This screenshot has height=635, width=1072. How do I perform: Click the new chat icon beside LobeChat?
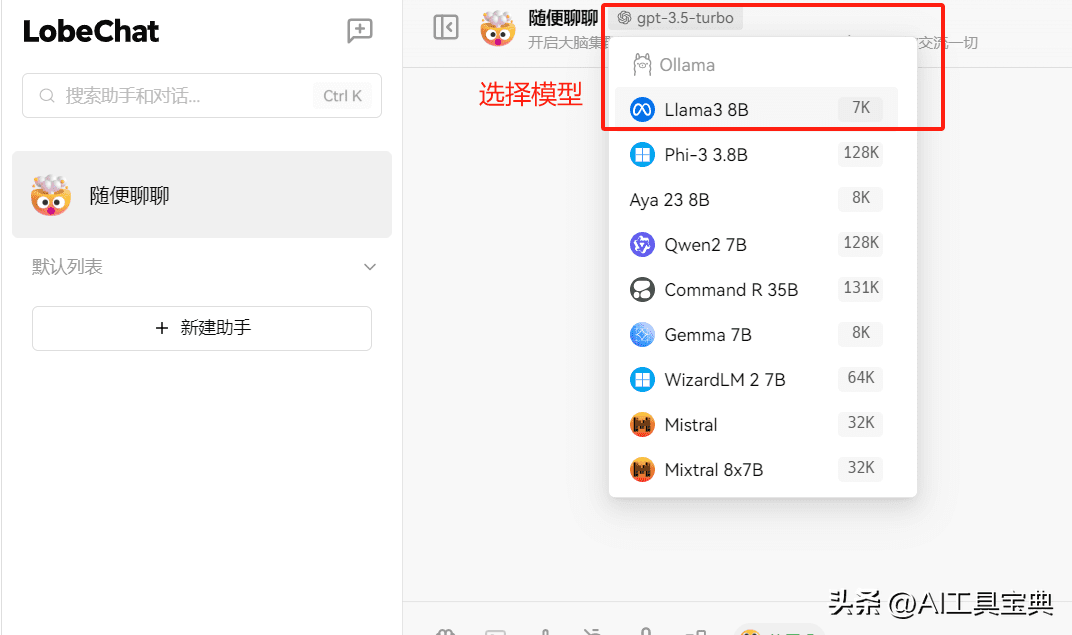click(x=359, y=31)
